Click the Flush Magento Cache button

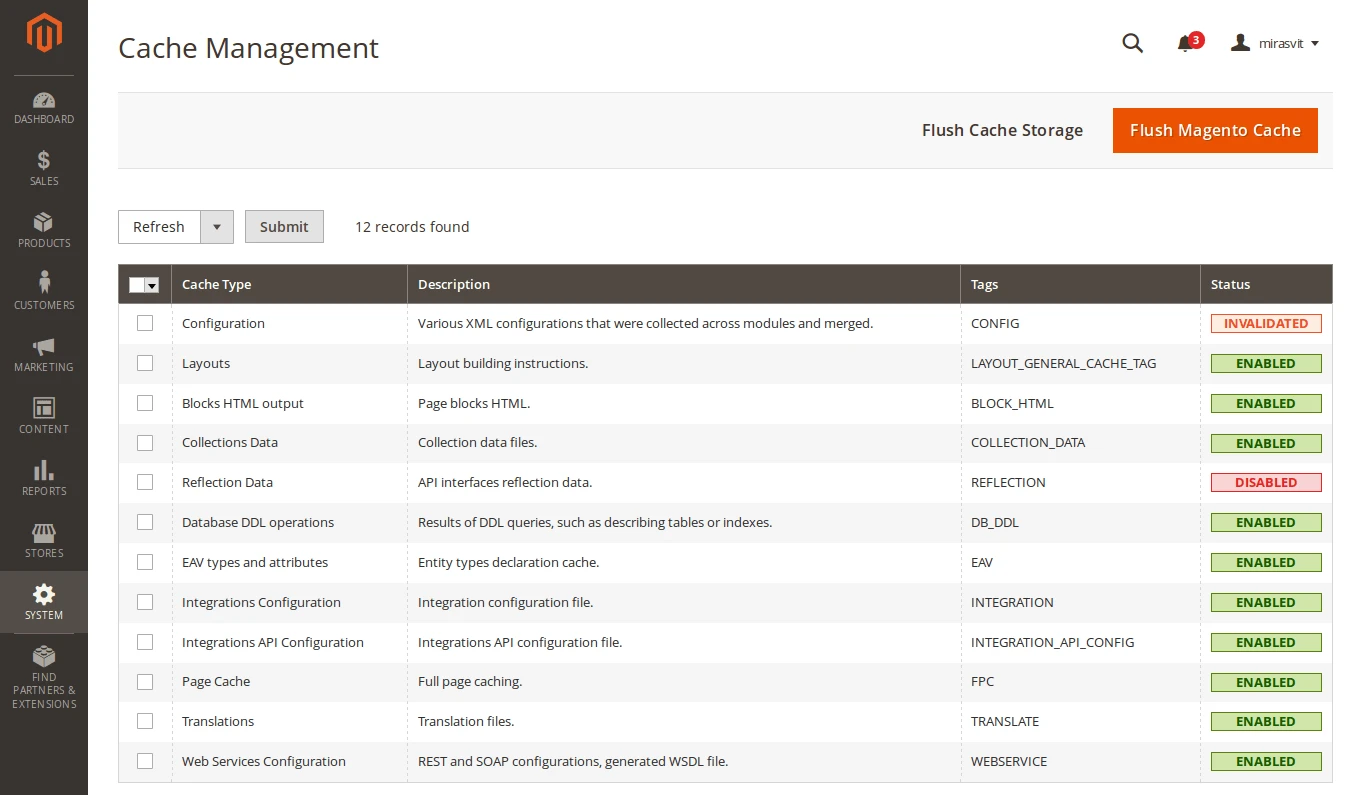click(x=1214, y=130)
